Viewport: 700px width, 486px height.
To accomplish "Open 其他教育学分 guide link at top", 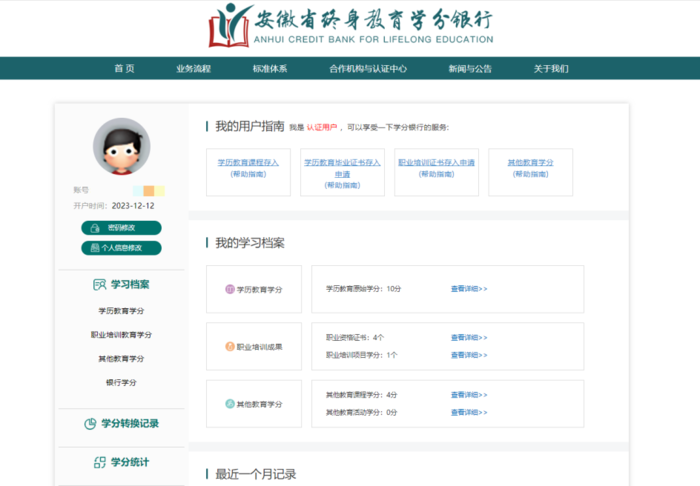I will point(530,162).
